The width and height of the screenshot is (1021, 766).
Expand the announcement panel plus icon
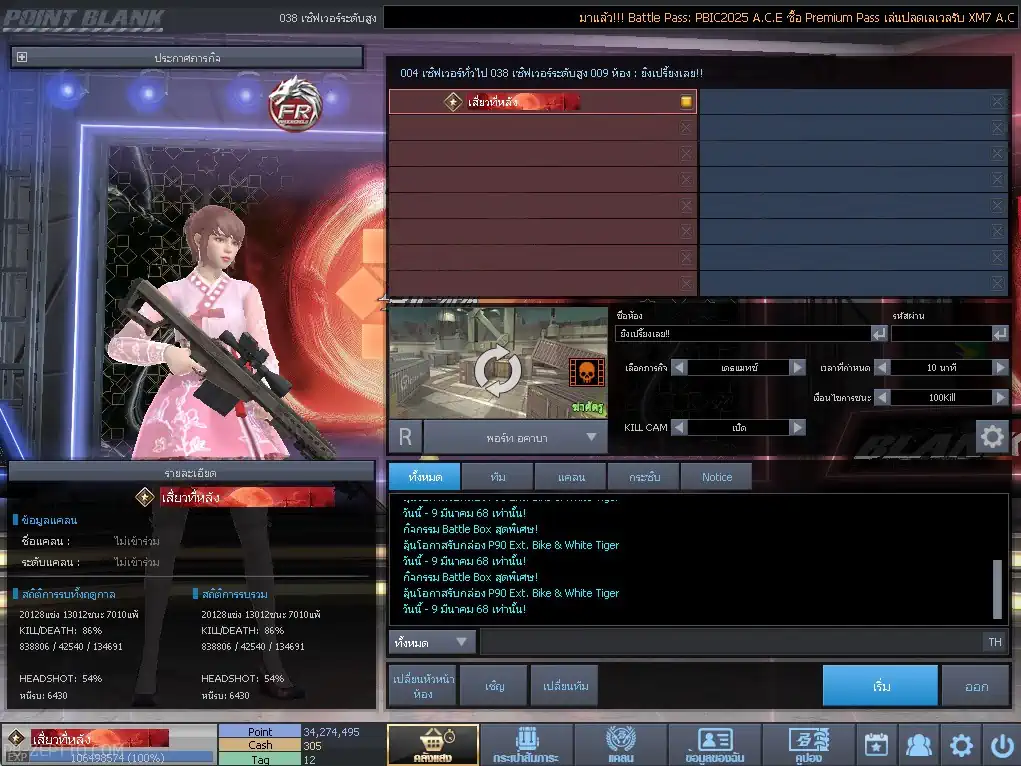point(21,57)
